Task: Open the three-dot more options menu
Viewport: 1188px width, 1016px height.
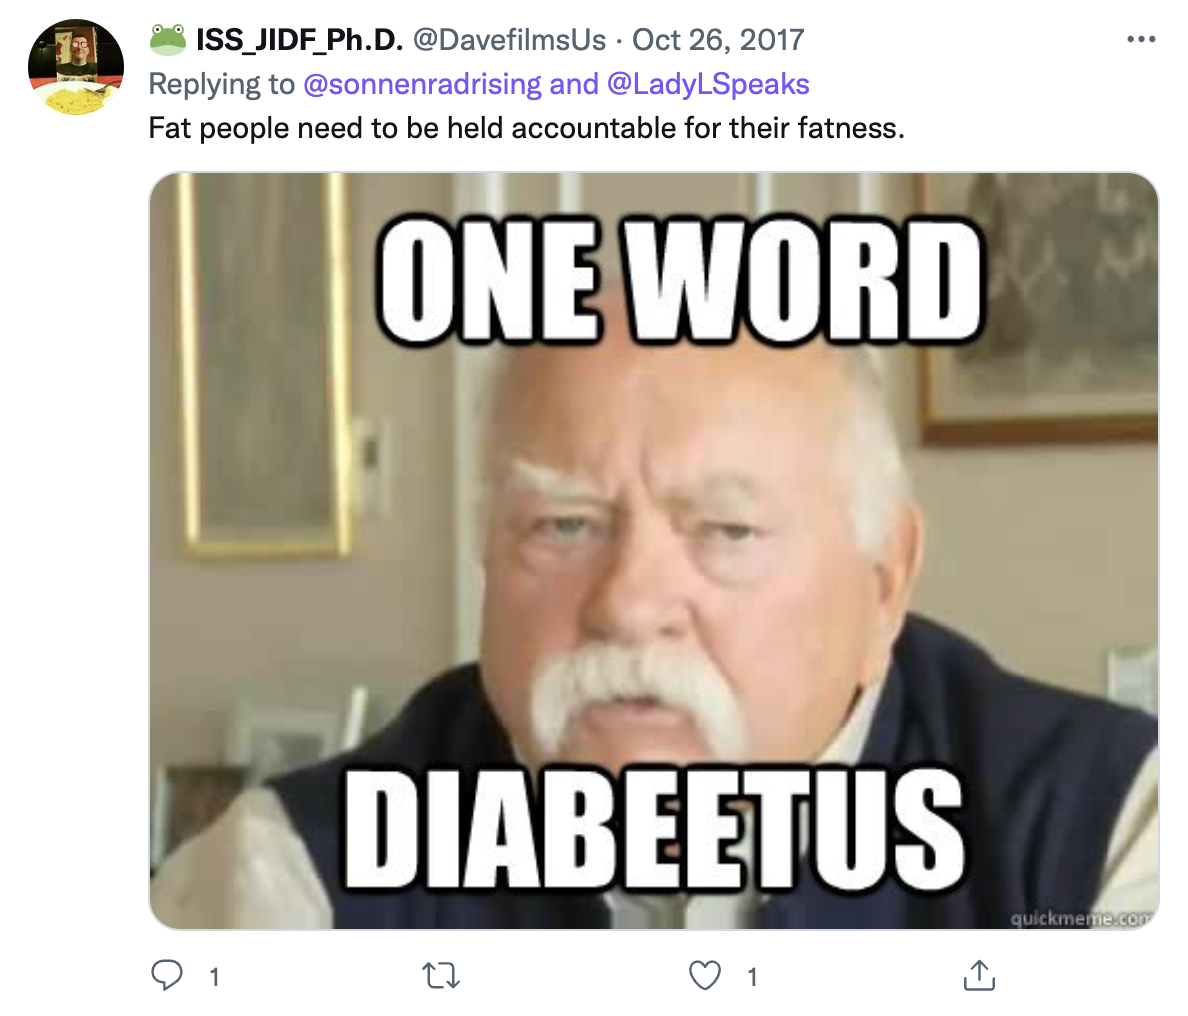Action: (x=1141, y=39)
